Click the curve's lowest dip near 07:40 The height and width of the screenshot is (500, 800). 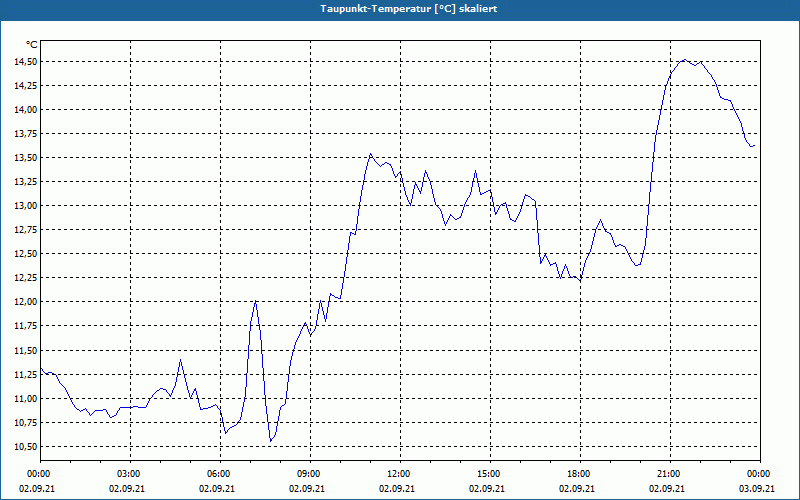[271, 441]
